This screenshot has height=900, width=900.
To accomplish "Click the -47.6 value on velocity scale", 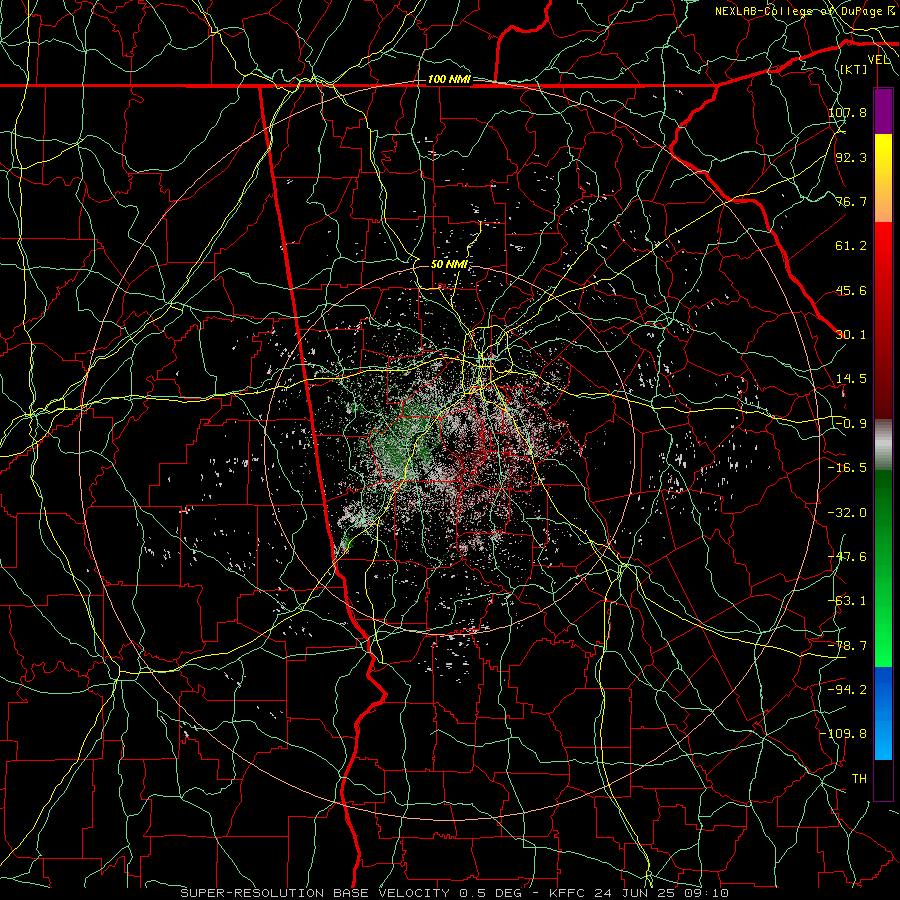I will [847, 557].
